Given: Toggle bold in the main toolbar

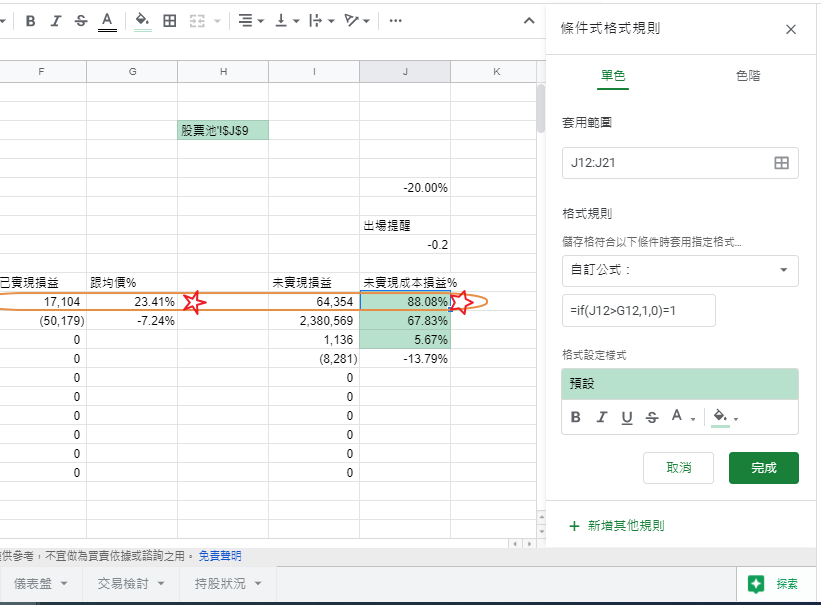Looking at the screenshot, I should (x=30, y=20).
